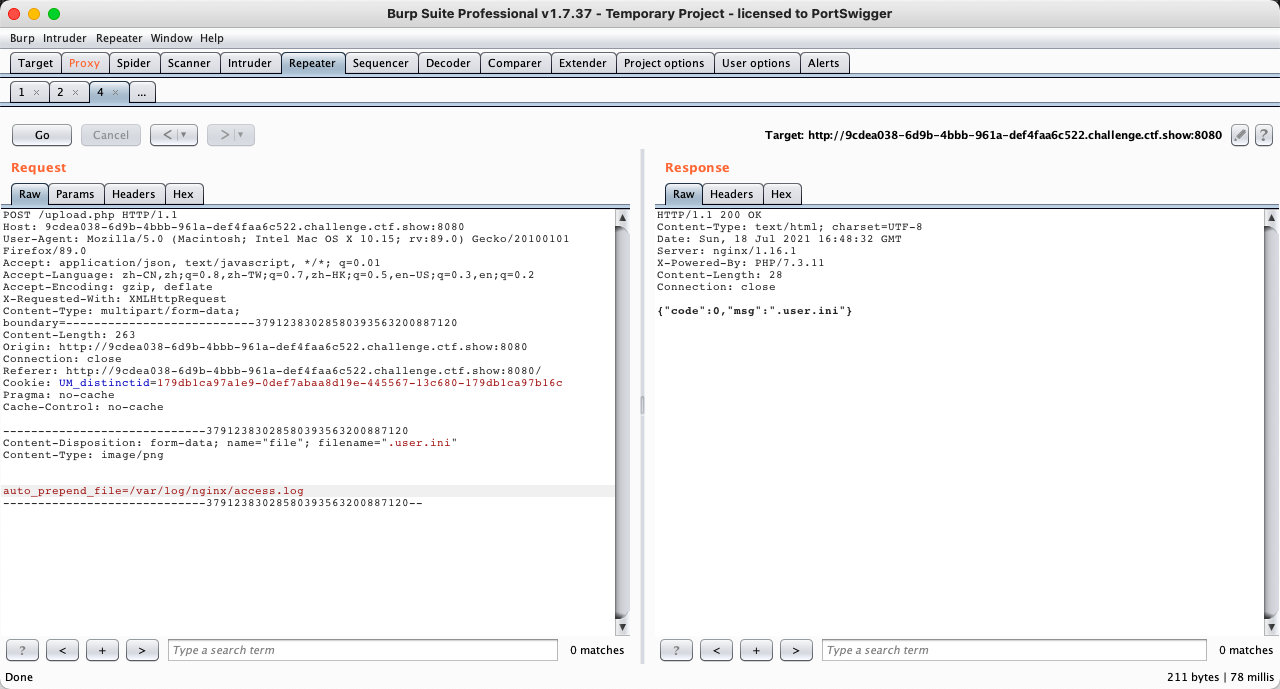Open request search options + button
The width and height of the screenshot is (1280, 689).
point(102,650)
